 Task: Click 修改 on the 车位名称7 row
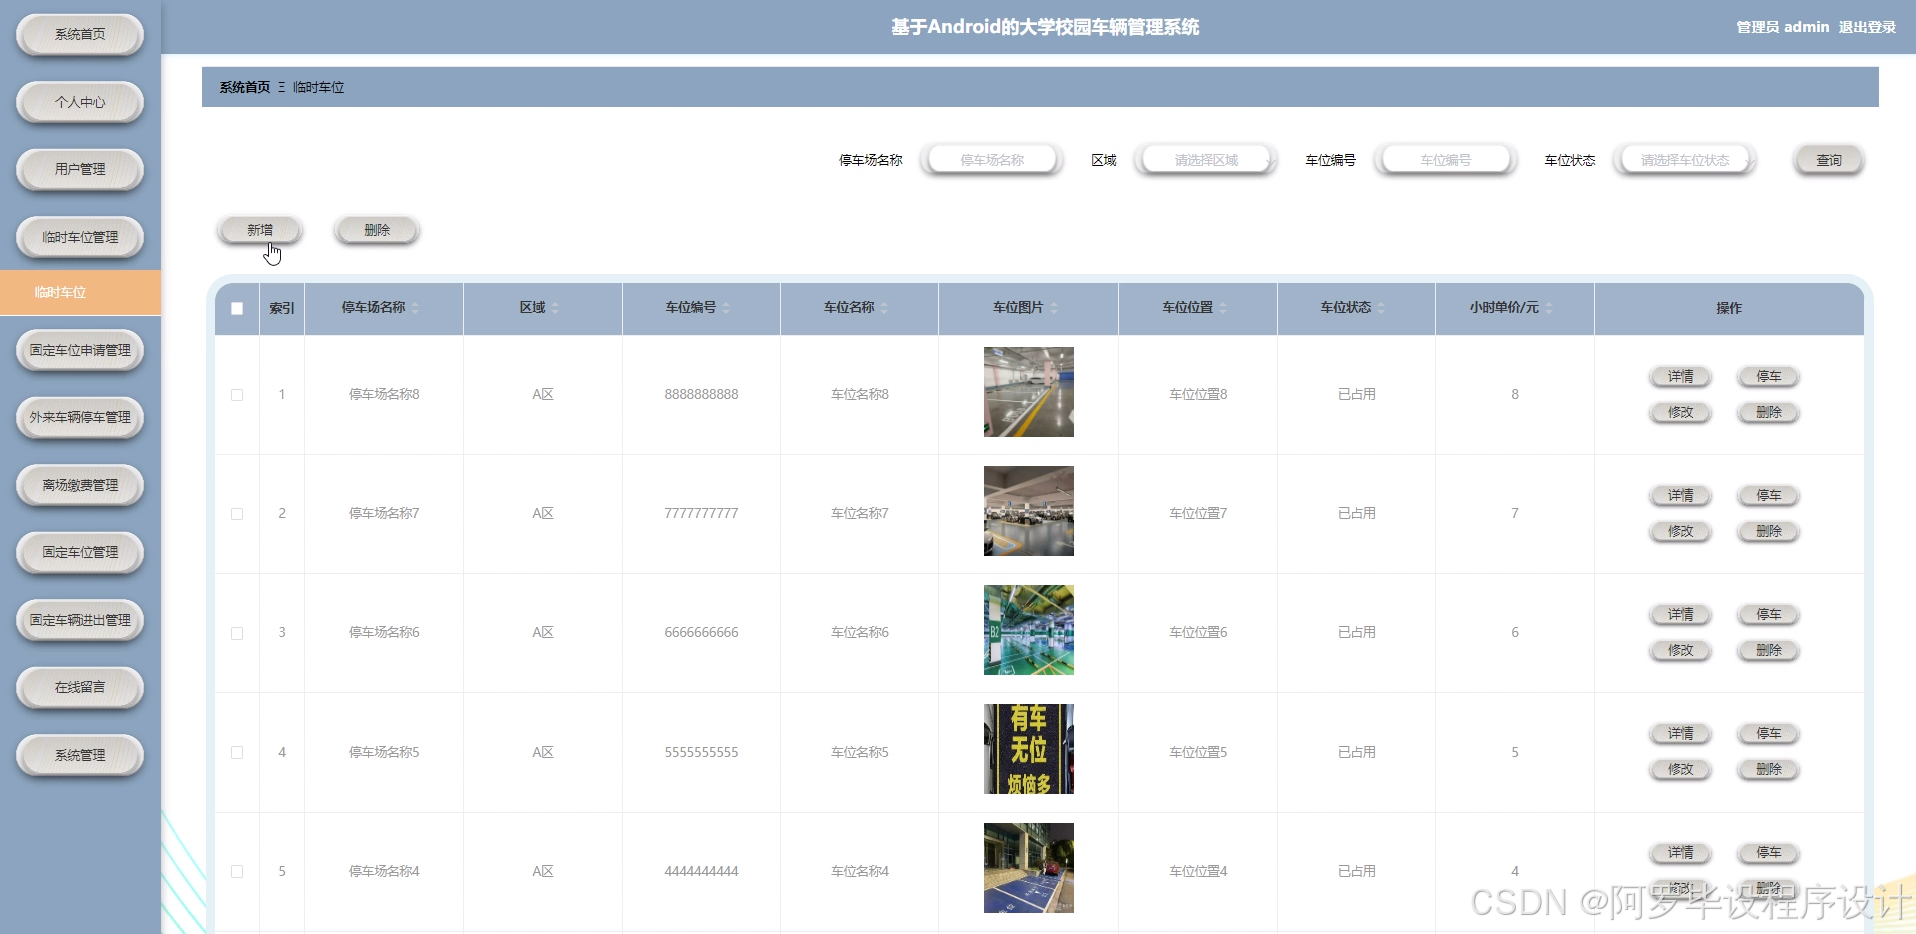[x=1680, y=531]
